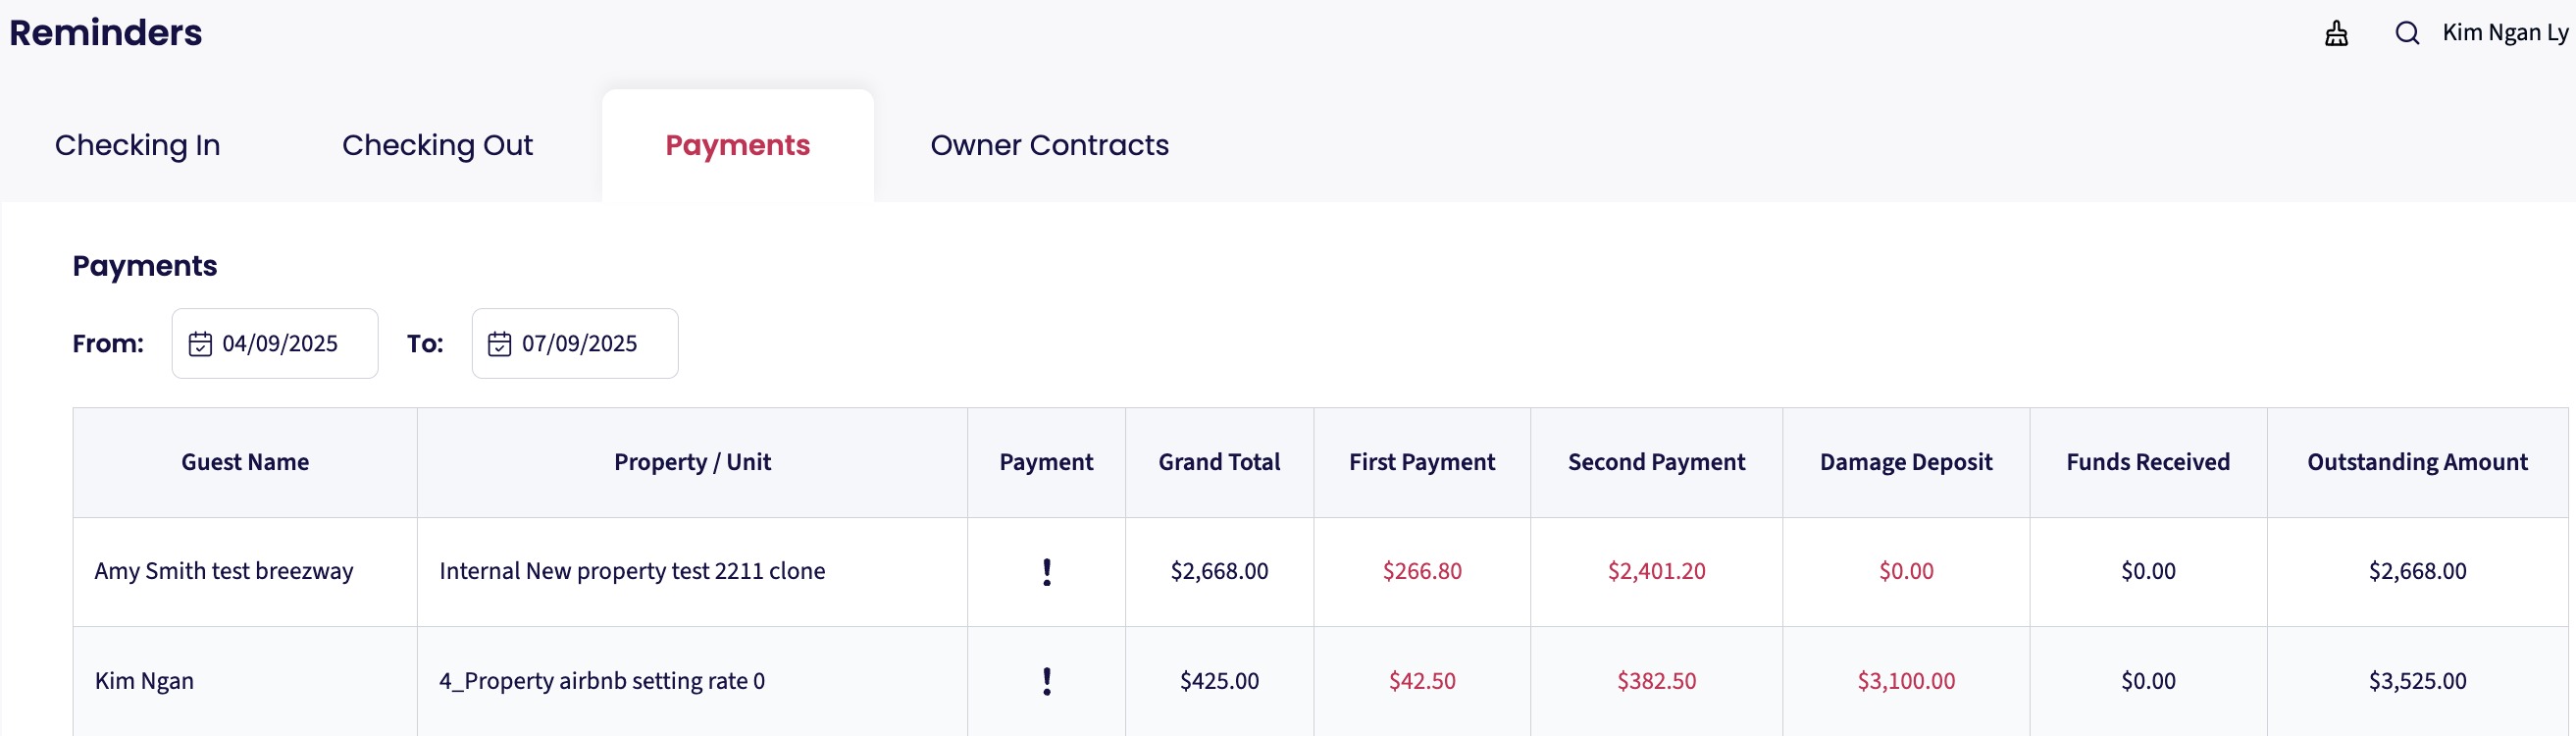This screenshot has width=2576, height=736.
Task: Open search with the magnifier icon
Action: [x=2407, y=34]
